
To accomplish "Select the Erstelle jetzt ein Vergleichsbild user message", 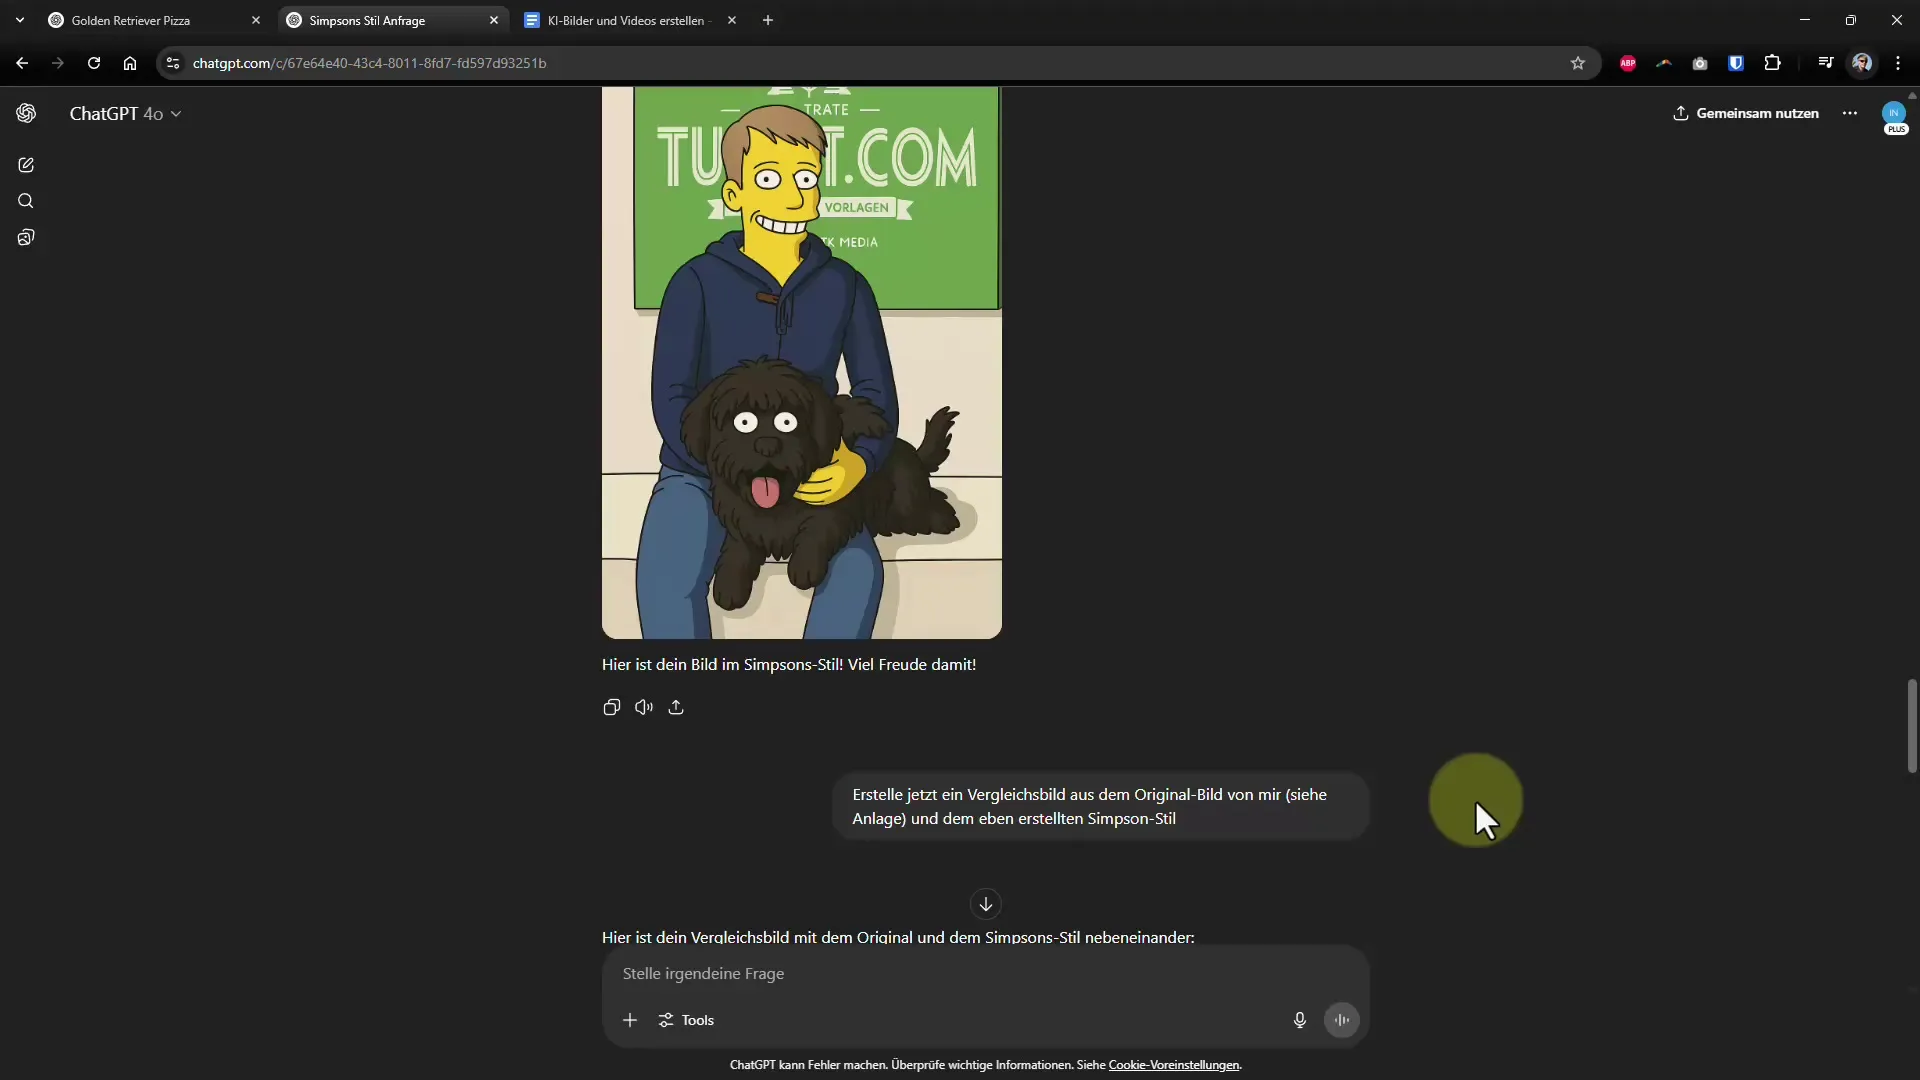I will pyautogui.click(x=1100, y=806).
